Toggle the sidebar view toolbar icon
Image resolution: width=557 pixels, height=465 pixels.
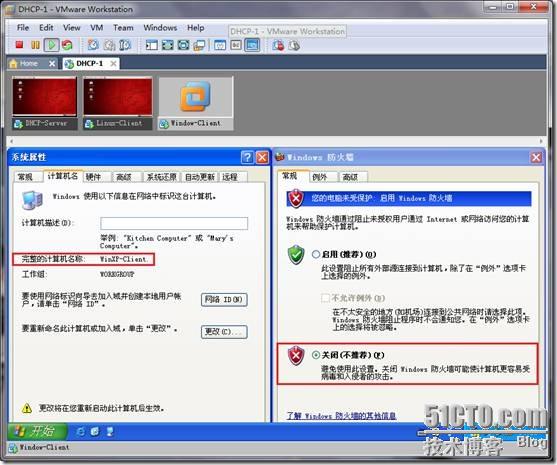[152, 45]
